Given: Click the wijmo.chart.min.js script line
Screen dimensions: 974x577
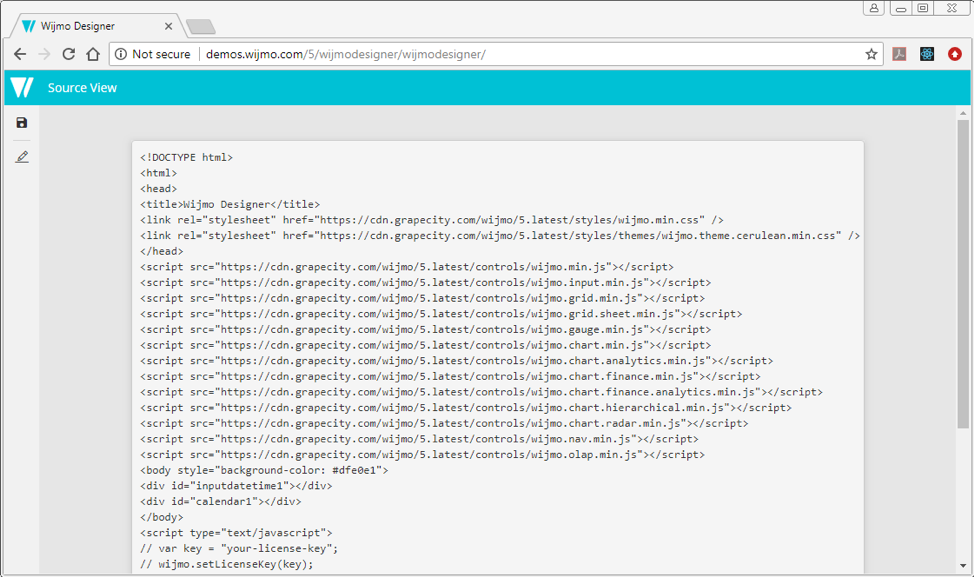Looking at the screenshot, I should (x=426, y=345).
